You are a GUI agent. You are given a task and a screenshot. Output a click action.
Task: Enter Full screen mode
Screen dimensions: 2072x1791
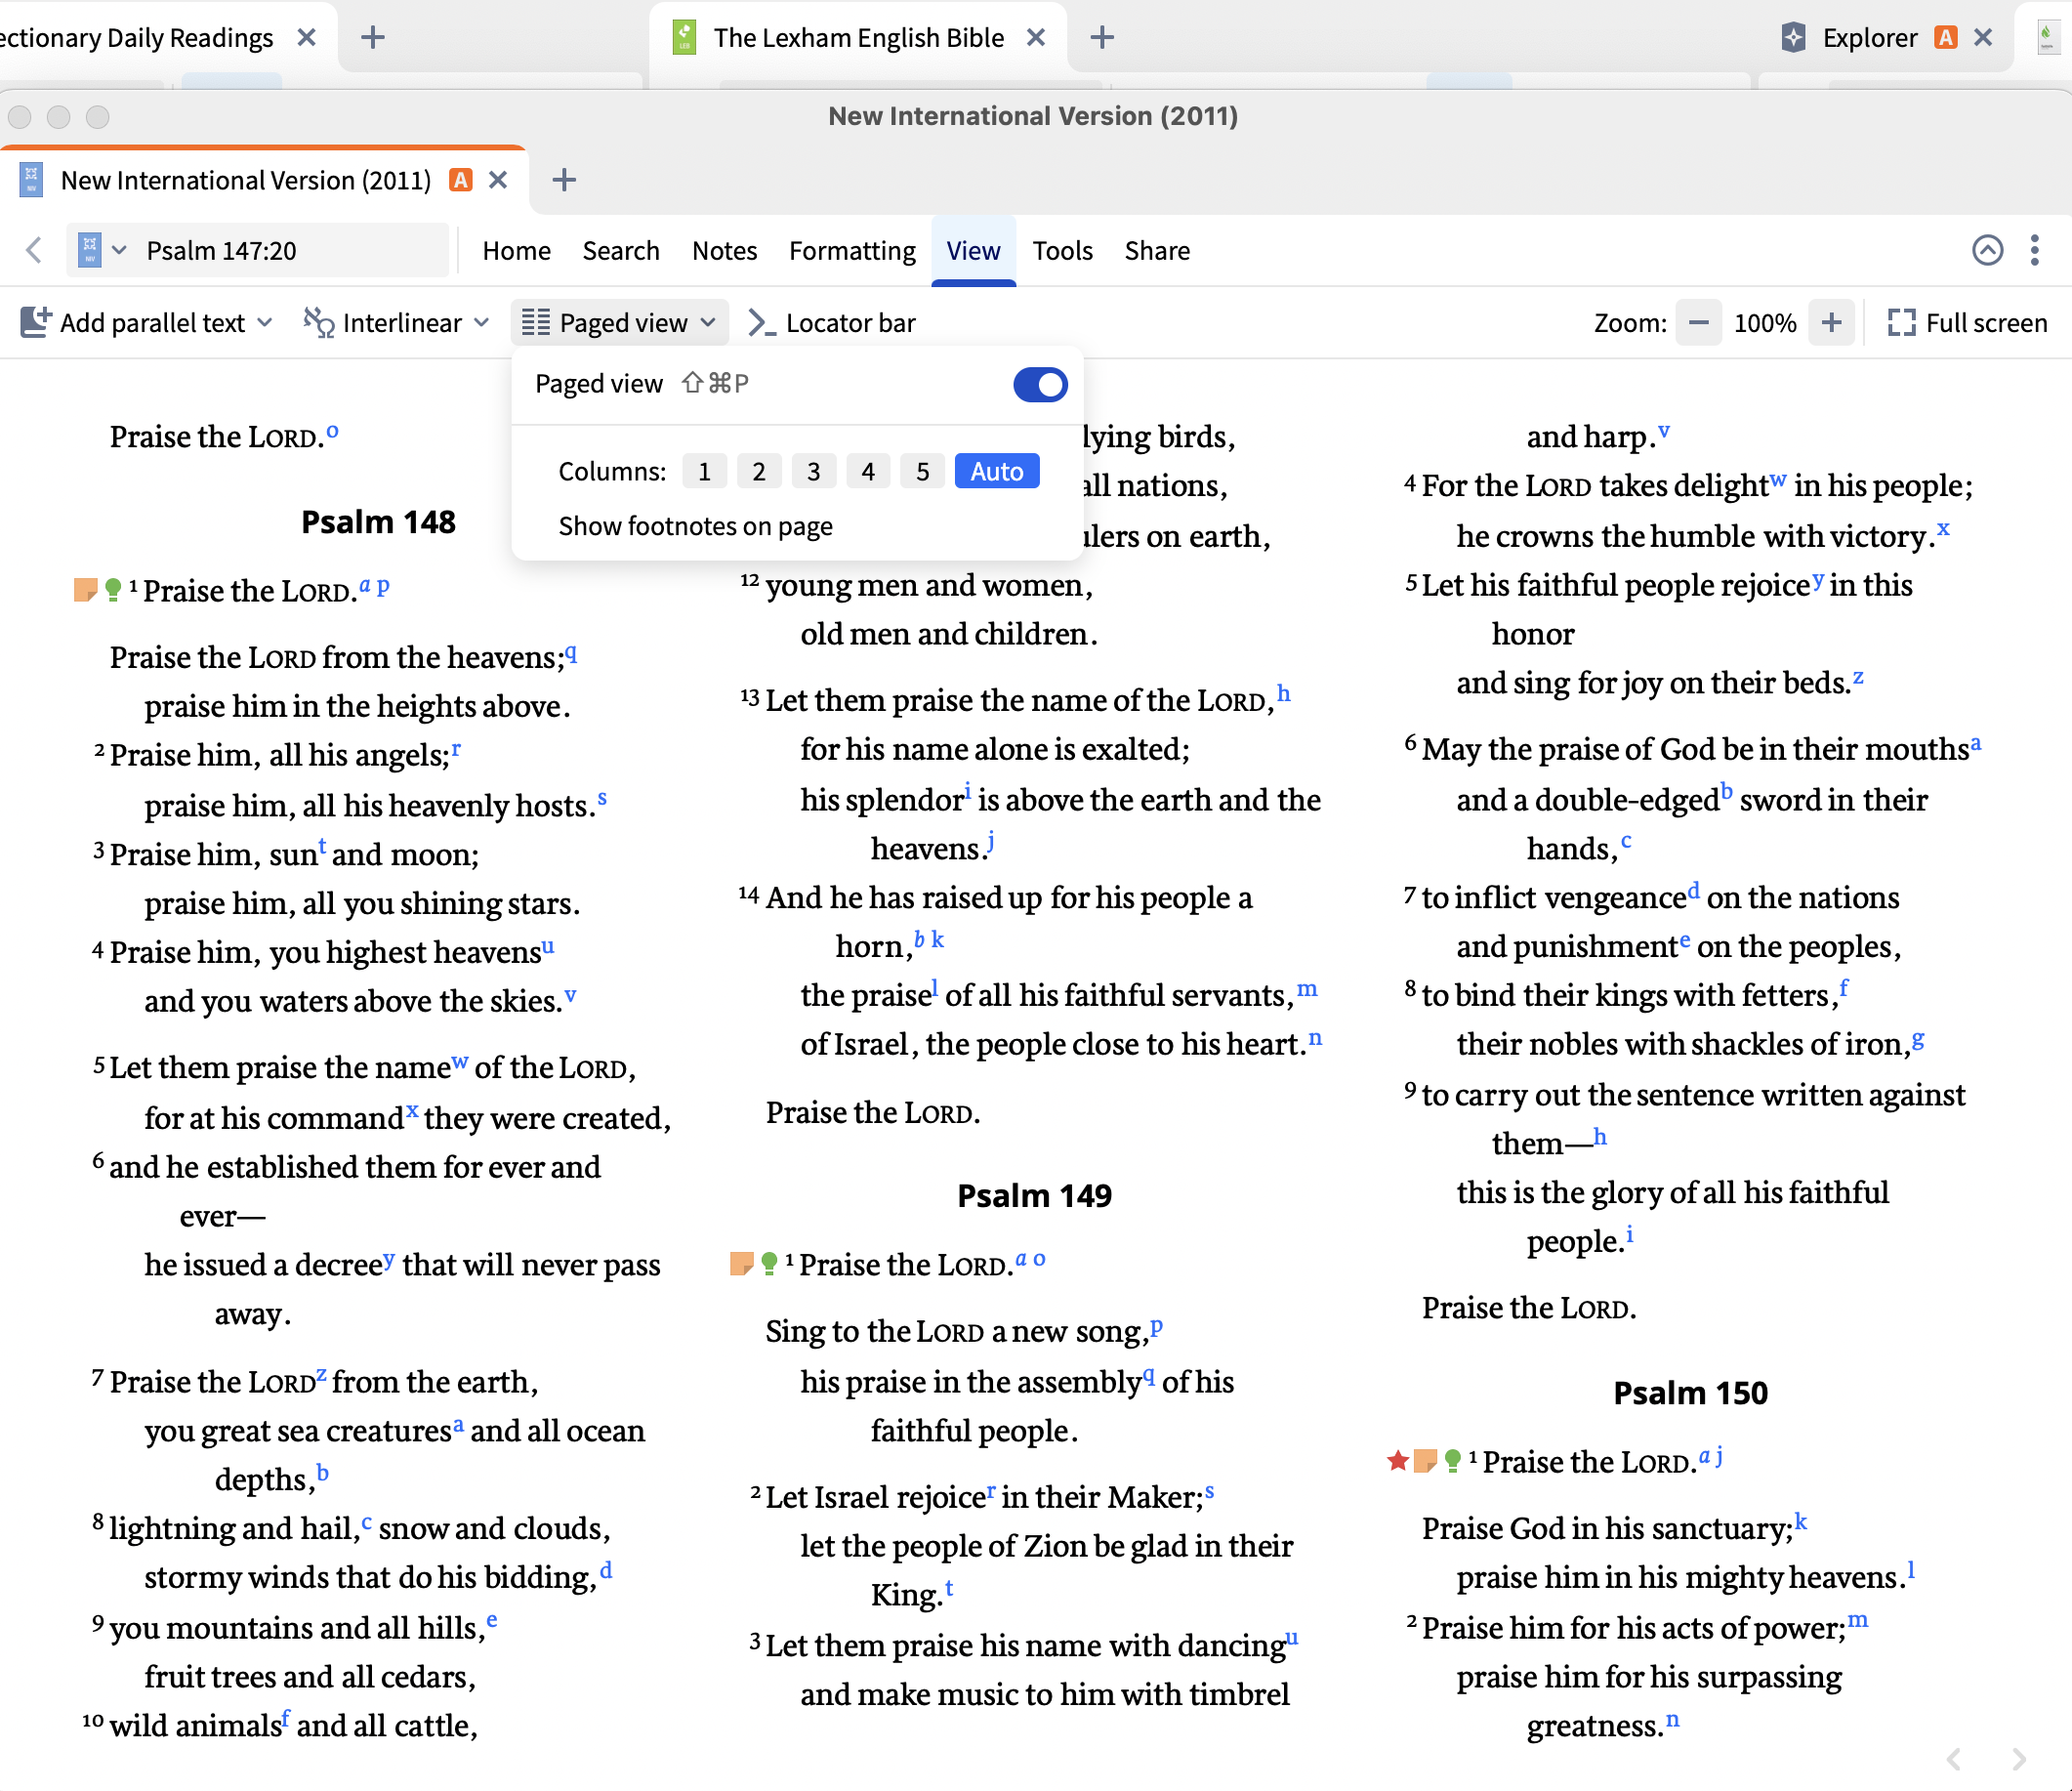1966,323
